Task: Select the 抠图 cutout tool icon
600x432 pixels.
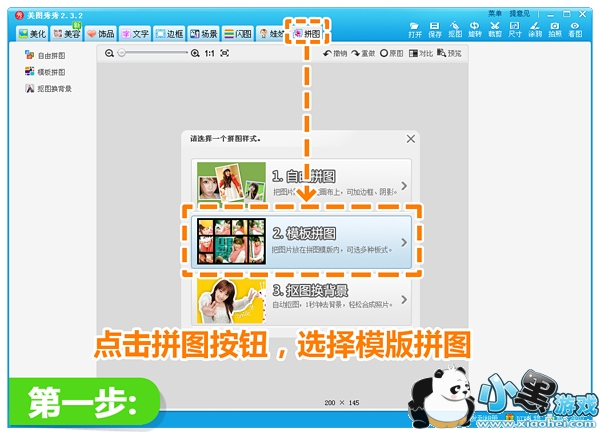Action: pyautogui.click(x=455, y=30)
